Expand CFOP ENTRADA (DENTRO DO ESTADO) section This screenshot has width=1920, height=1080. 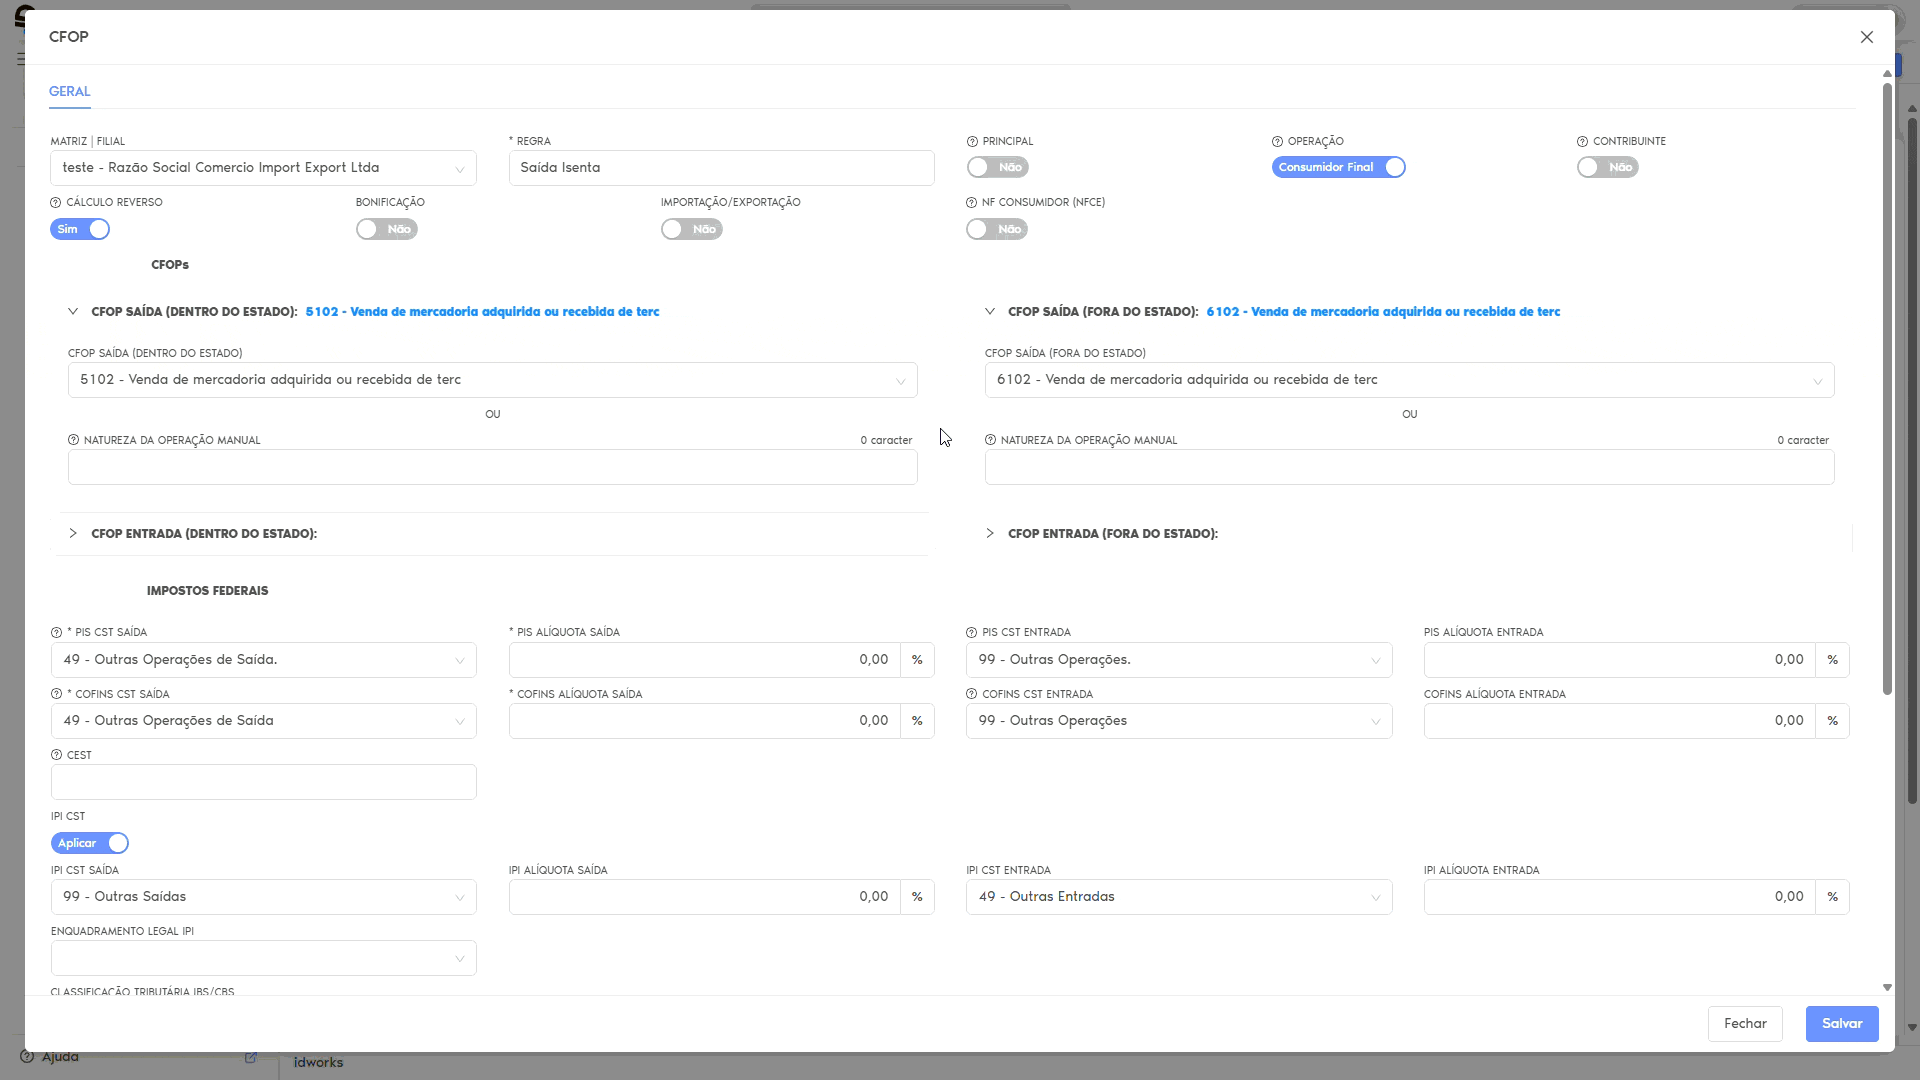click(73, 534)
